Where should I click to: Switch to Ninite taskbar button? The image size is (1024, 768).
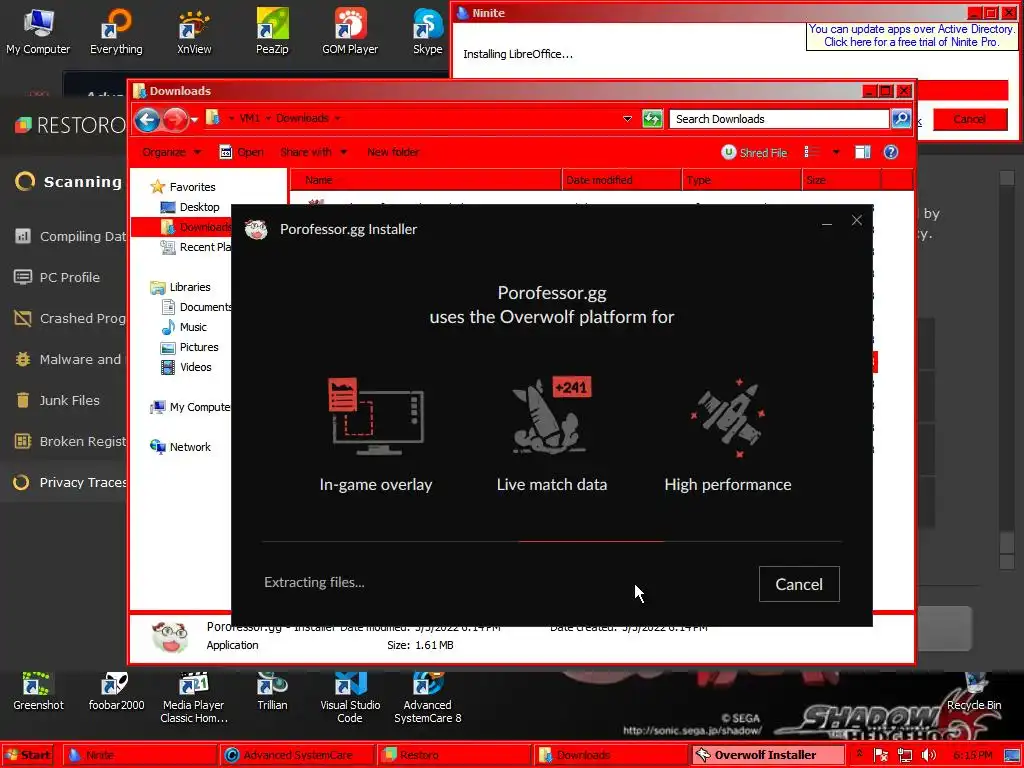(x=140, y=755)
